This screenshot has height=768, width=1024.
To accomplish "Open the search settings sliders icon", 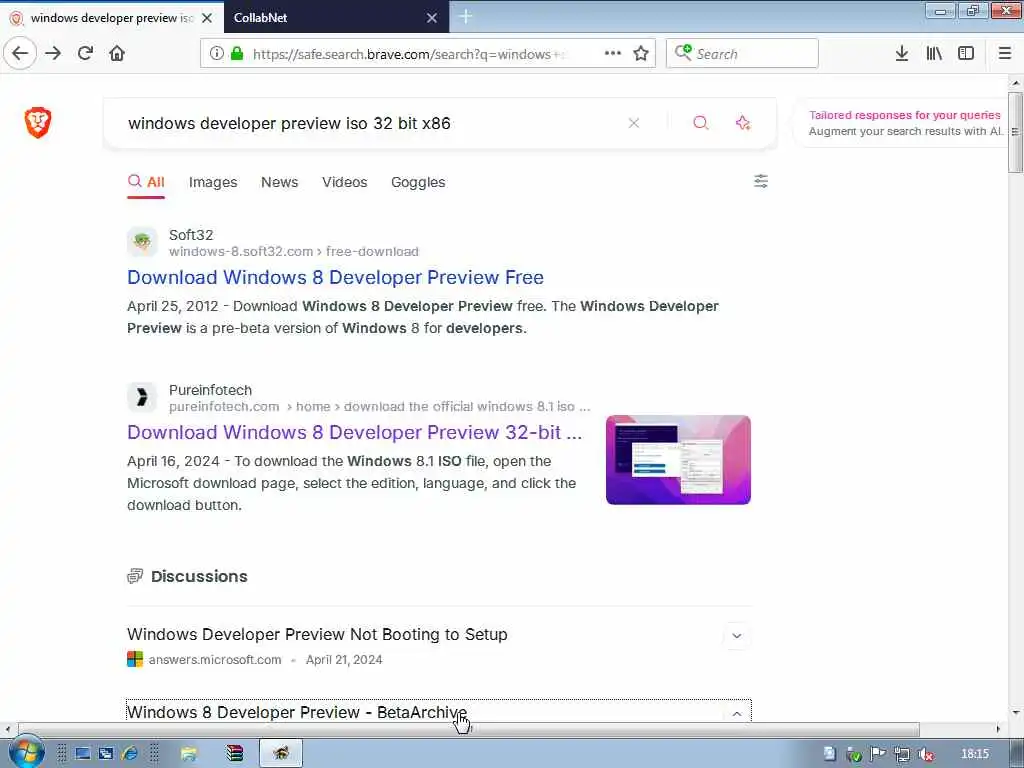I will click(761, 181).
